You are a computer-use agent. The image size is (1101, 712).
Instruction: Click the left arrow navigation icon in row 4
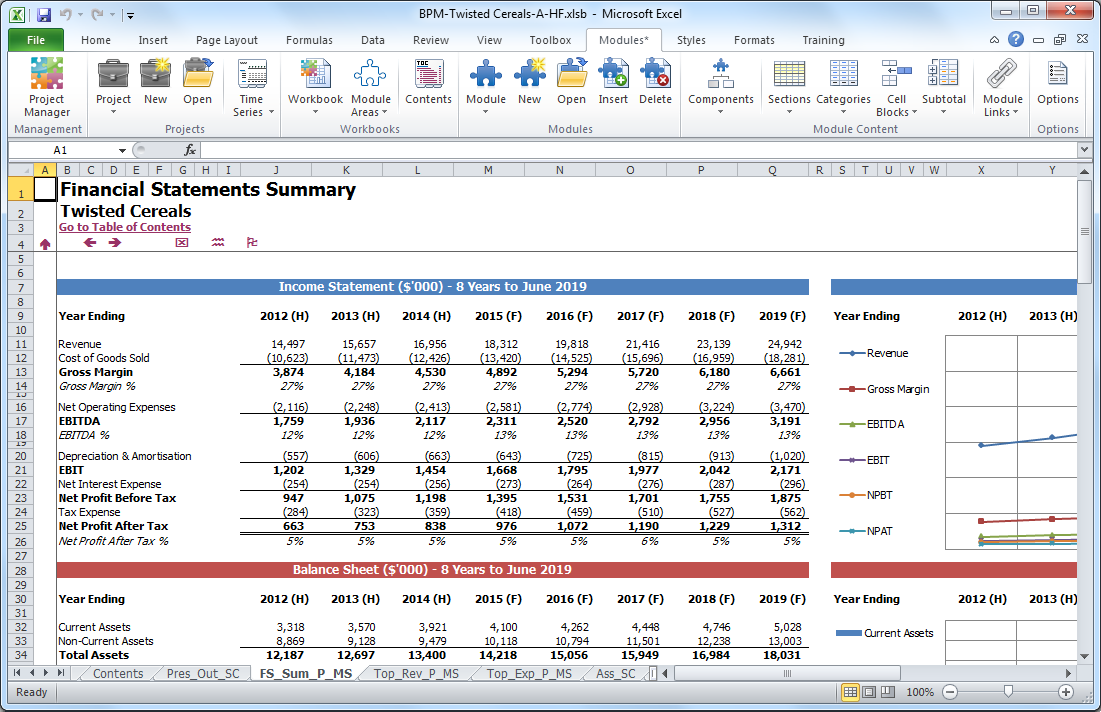click(89, 242)
